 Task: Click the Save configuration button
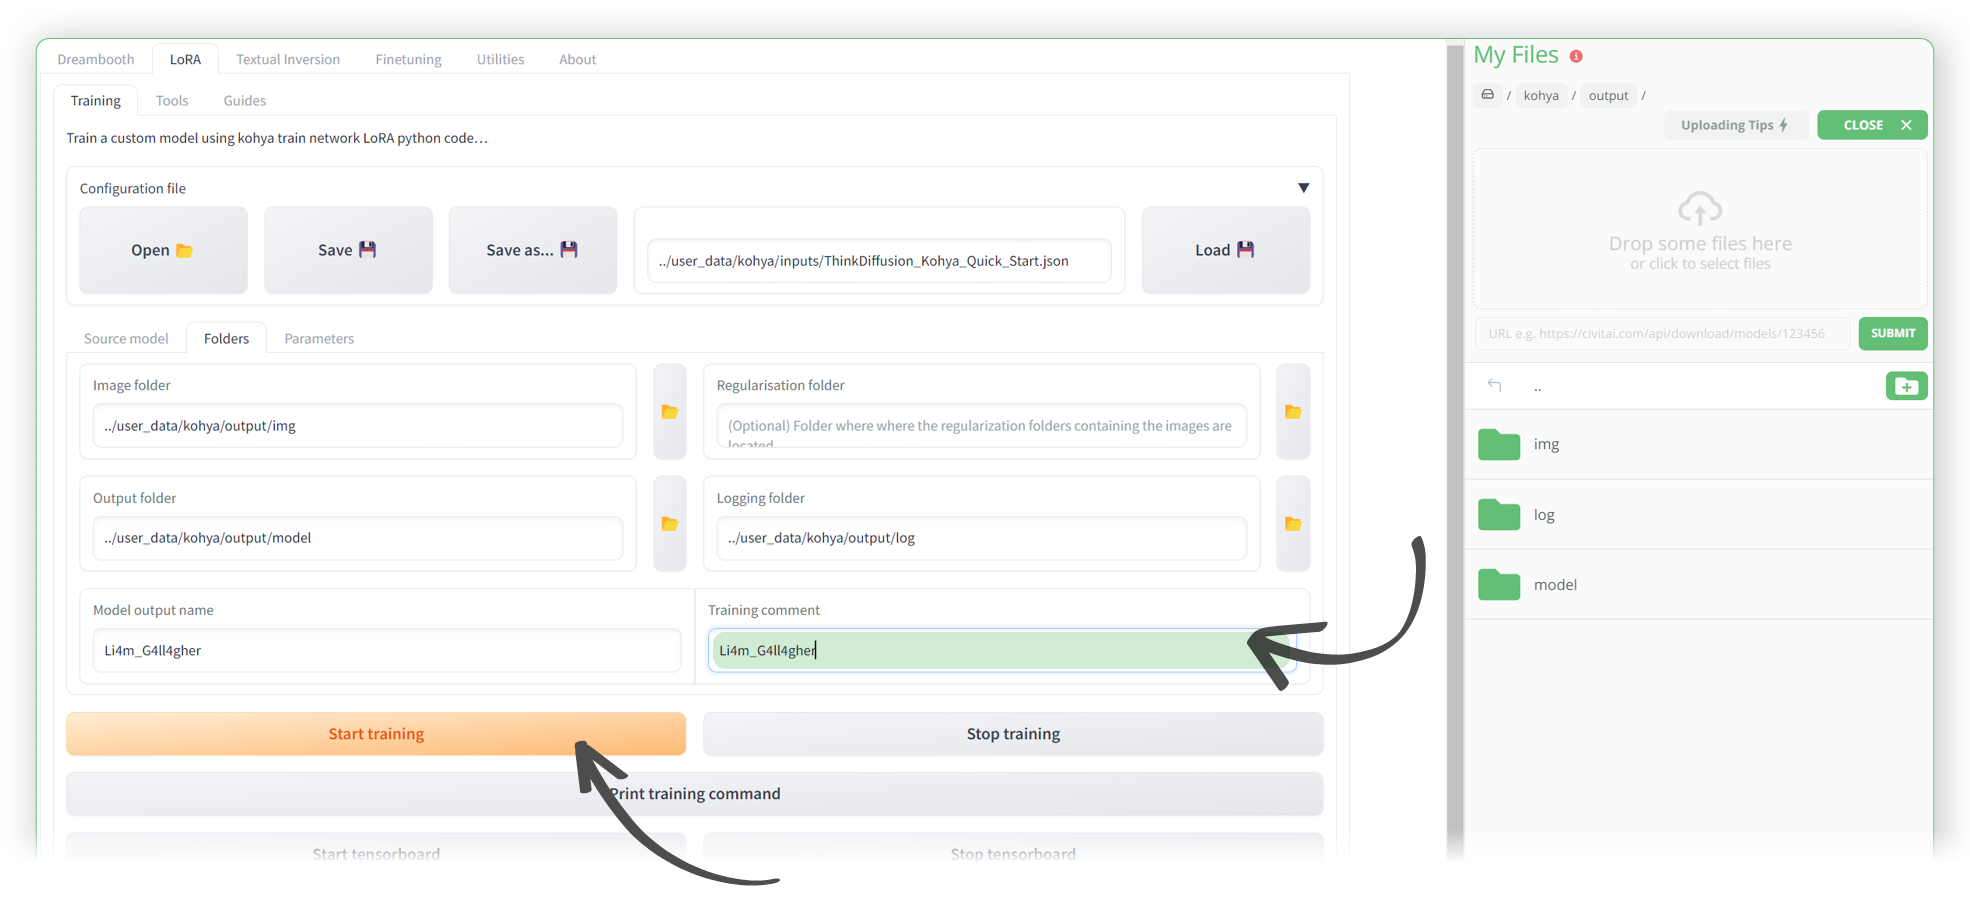pos(348,250)
